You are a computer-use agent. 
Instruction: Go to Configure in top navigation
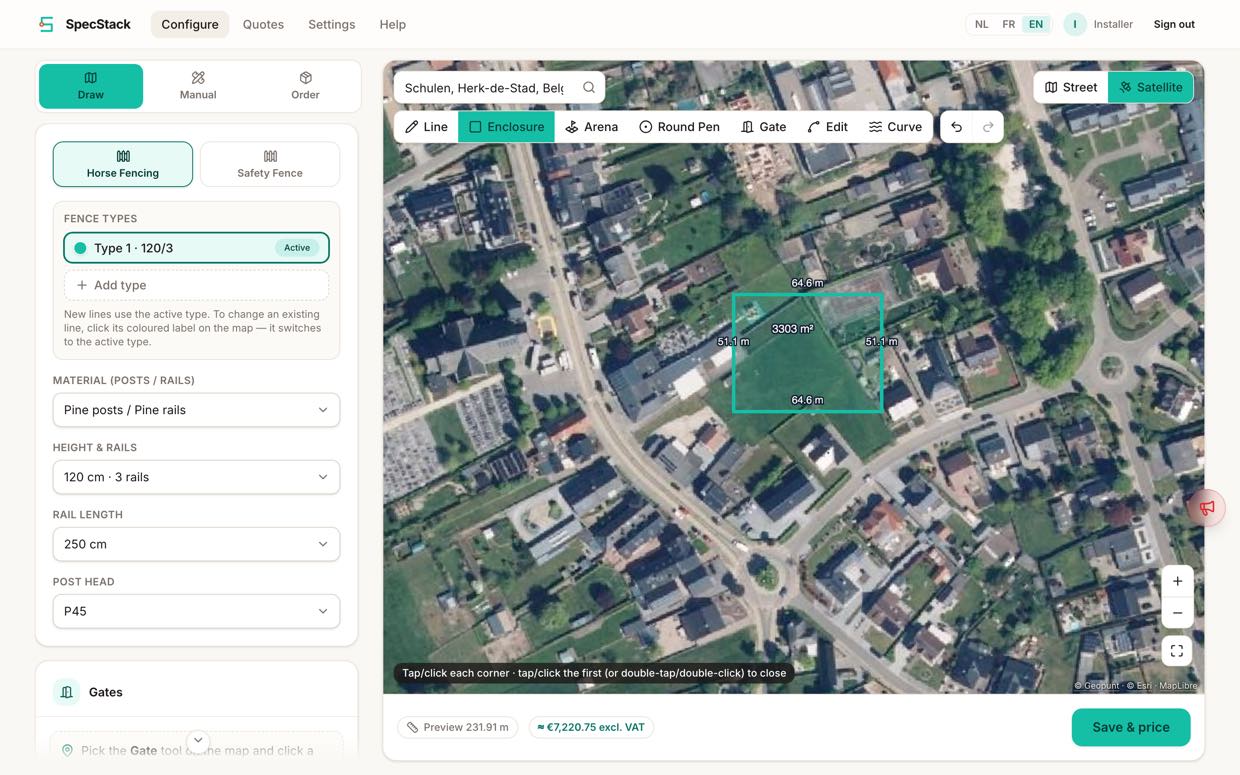coord(190,24)
